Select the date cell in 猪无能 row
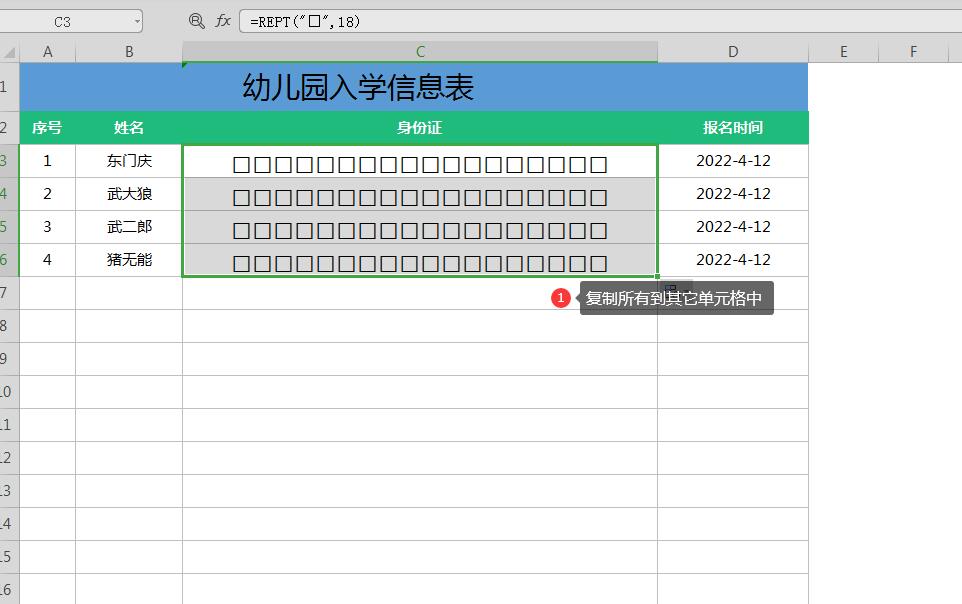 pyautogui.click(x=733, y=260)
